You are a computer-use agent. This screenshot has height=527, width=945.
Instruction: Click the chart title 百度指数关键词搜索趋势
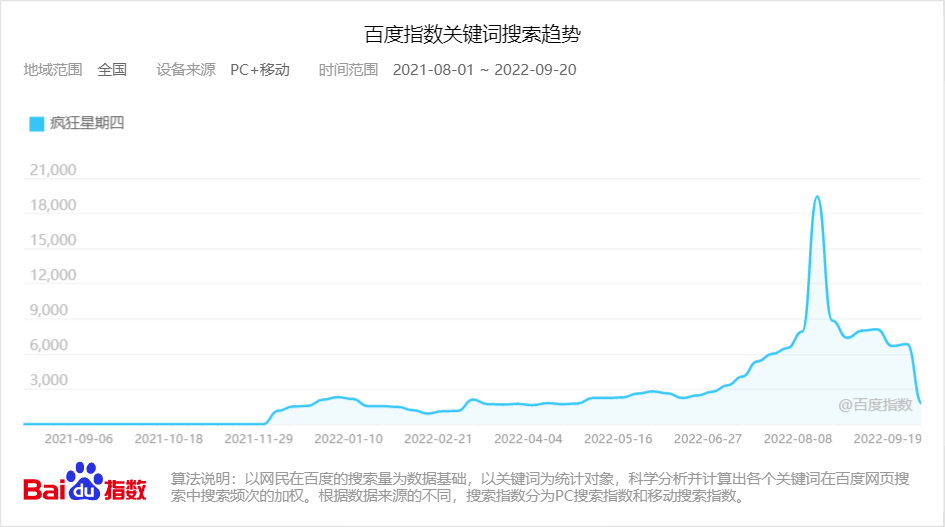pyautogui.click(x=472, y=34)
